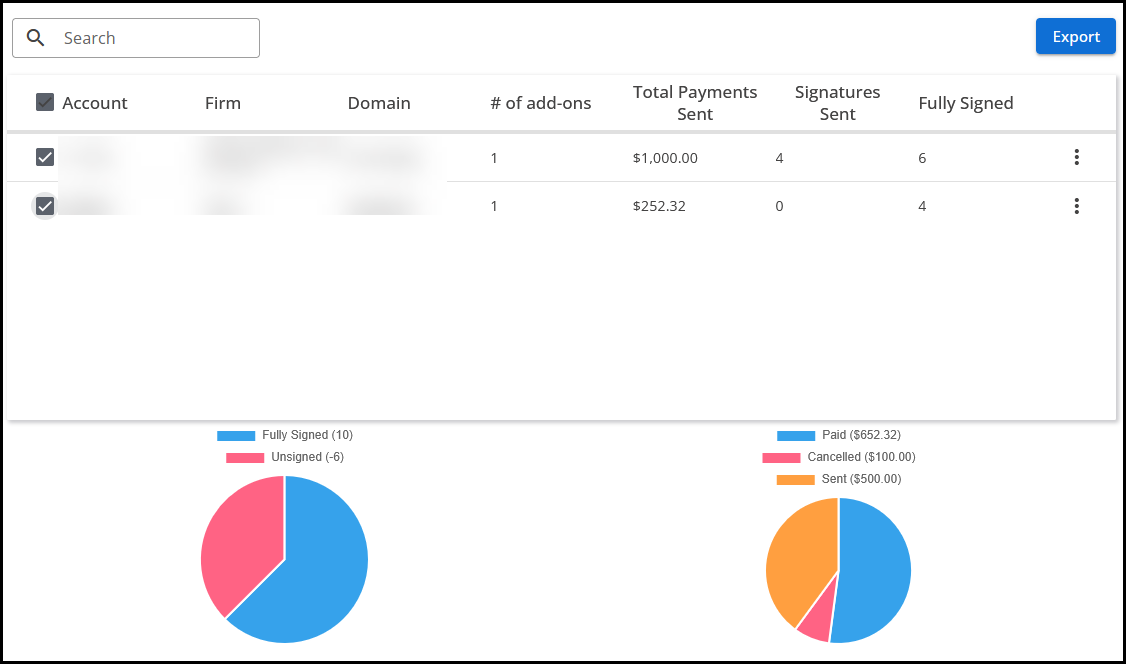The width and height of the screenshot is (1126, 664).
Task: Sort the table by the Account column
Action: pyautogui.click(x=95, y=102)
